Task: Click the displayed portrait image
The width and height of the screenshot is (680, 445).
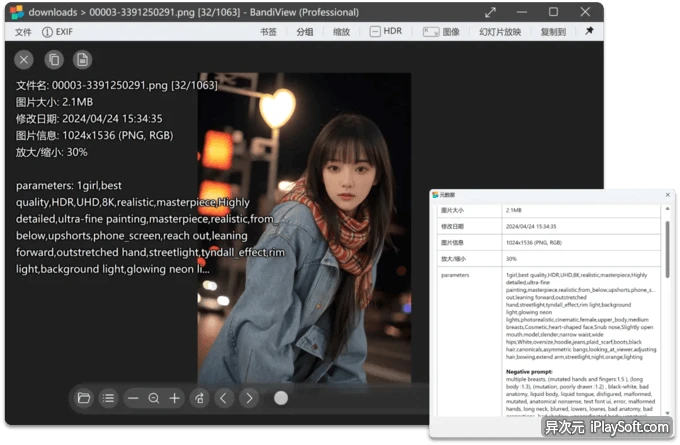Action: tap(304, 228)
